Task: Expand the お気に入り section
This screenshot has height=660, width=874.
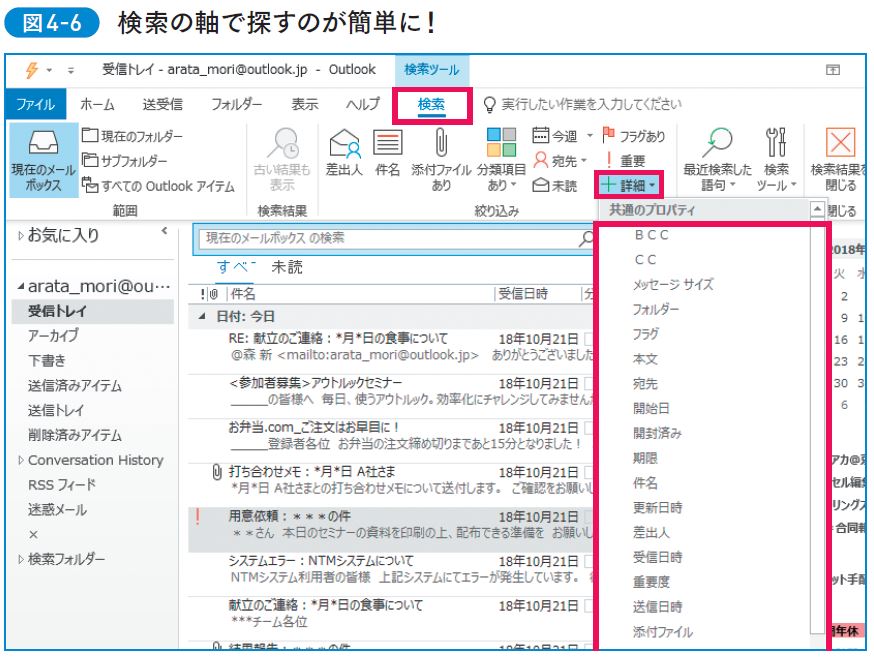Action: point(21,236)
